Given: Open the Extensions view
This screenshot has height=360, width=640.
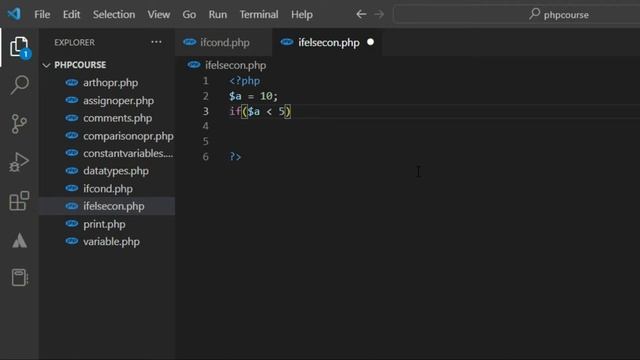Looking at the screenshot, I should tap(19, 201).
